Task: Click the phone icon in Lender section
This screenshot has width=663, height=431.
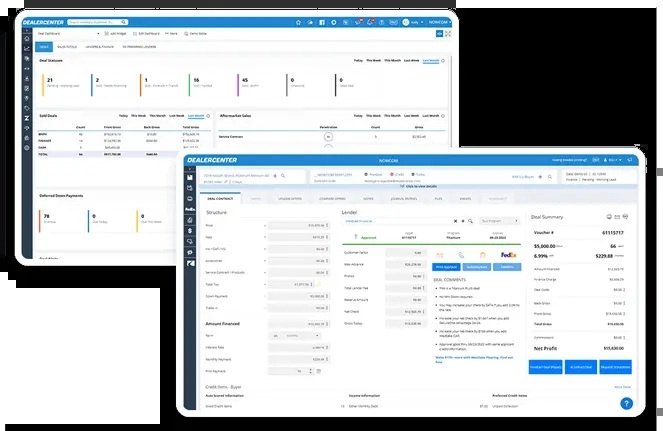Action: (x=461, y=255)
